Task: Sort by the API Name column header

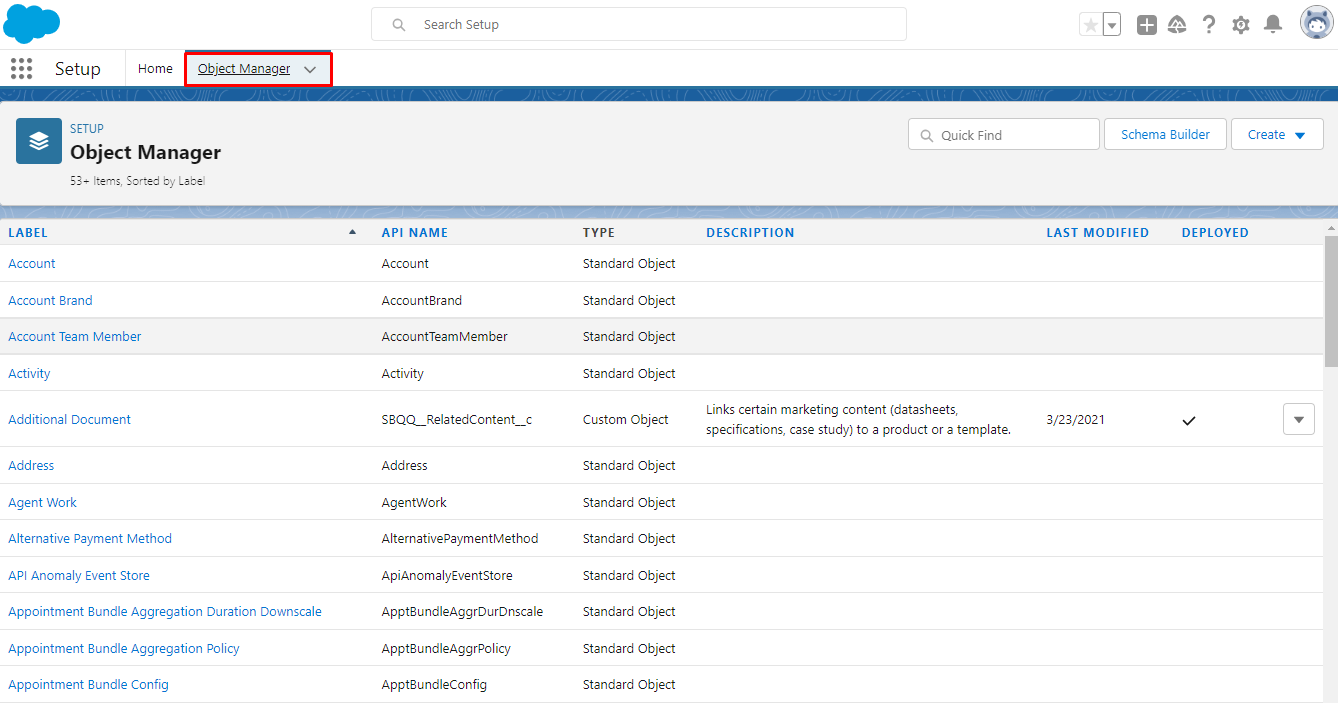Action: point(415,233)
